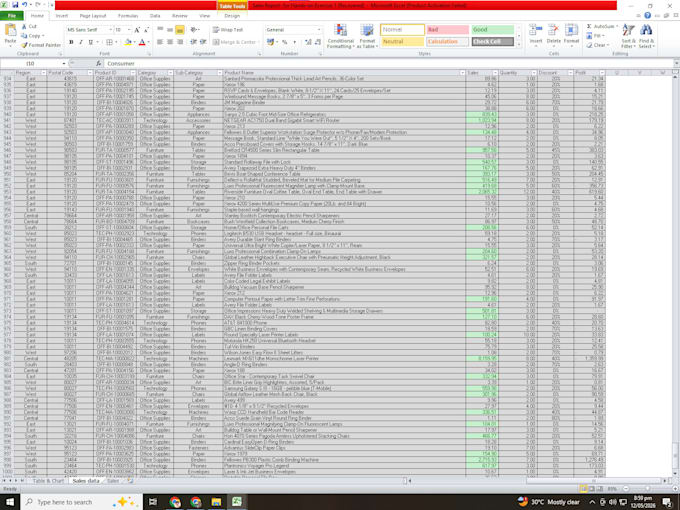Expand the Postal Code column filter

coord(90,73)
